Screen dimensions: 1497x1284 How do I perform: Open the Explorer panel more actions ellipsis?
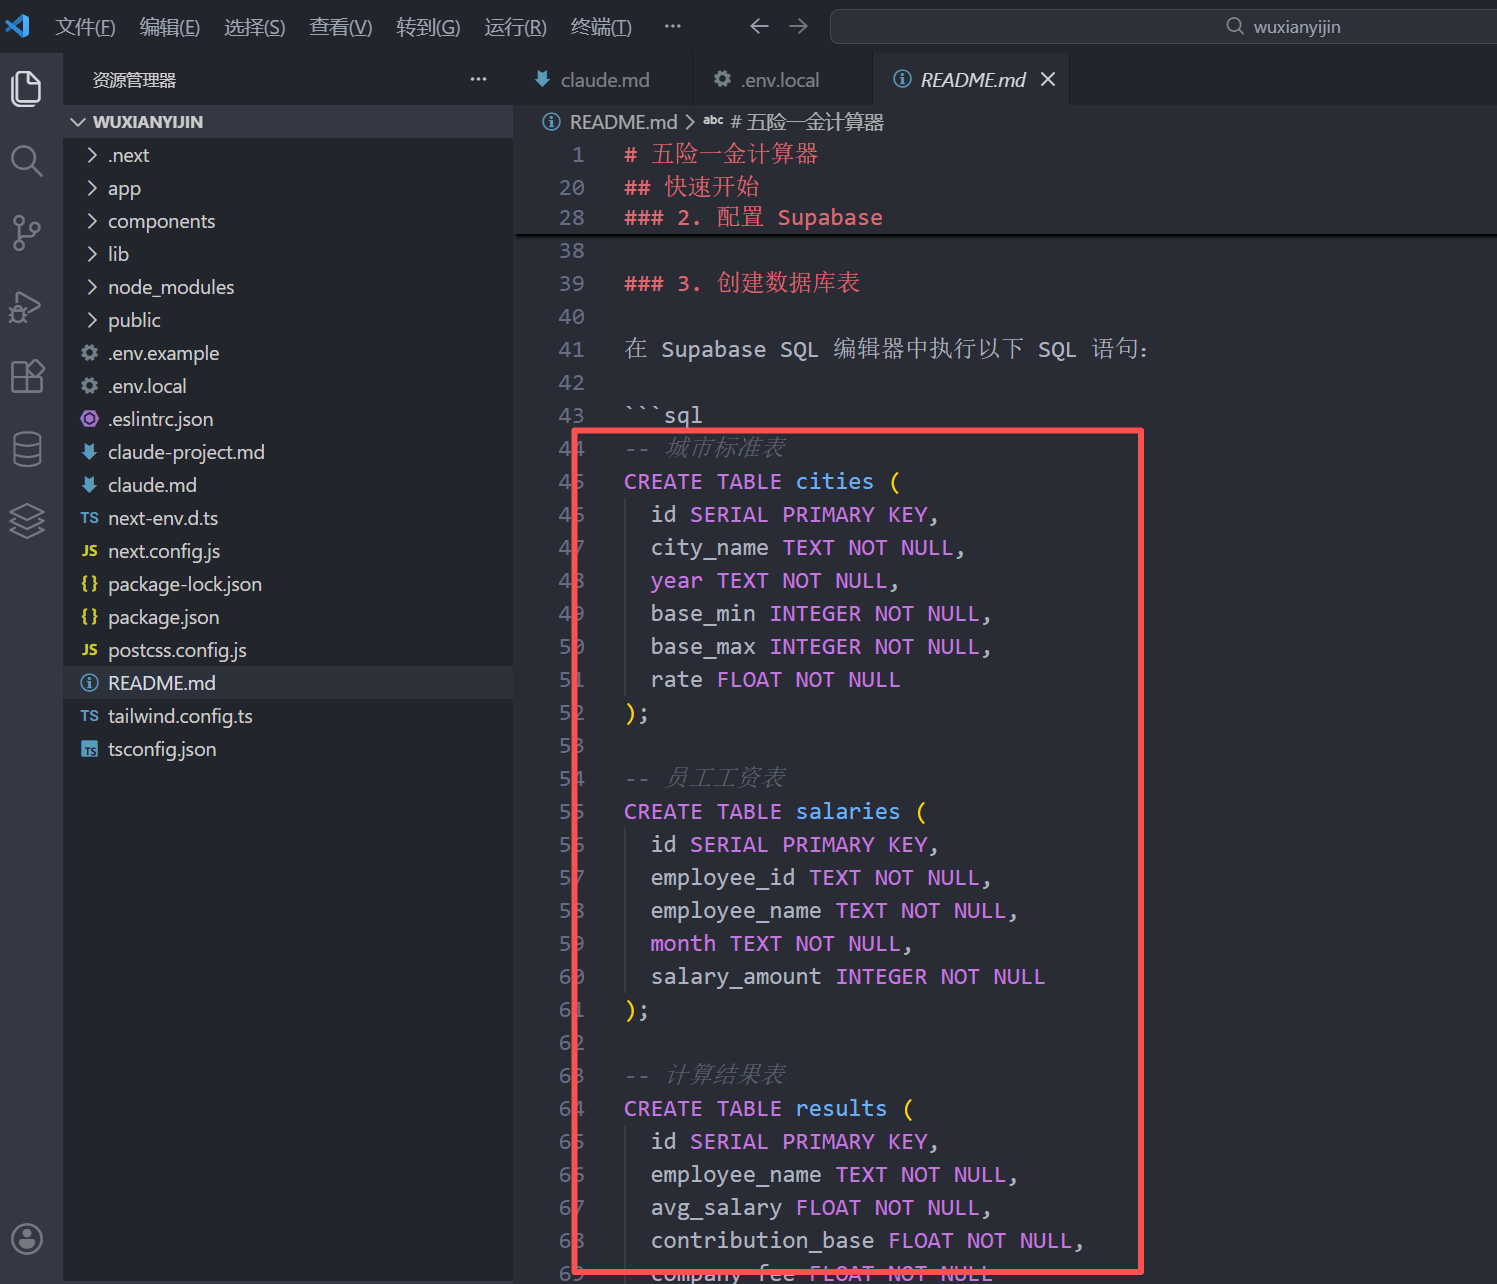(x=479, y=79)
